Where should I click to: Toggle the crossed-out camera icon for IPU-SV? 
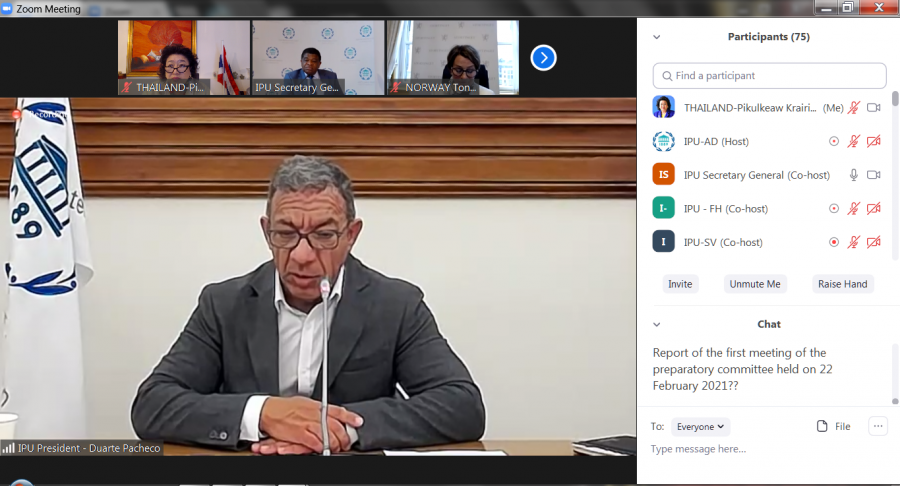873,242
